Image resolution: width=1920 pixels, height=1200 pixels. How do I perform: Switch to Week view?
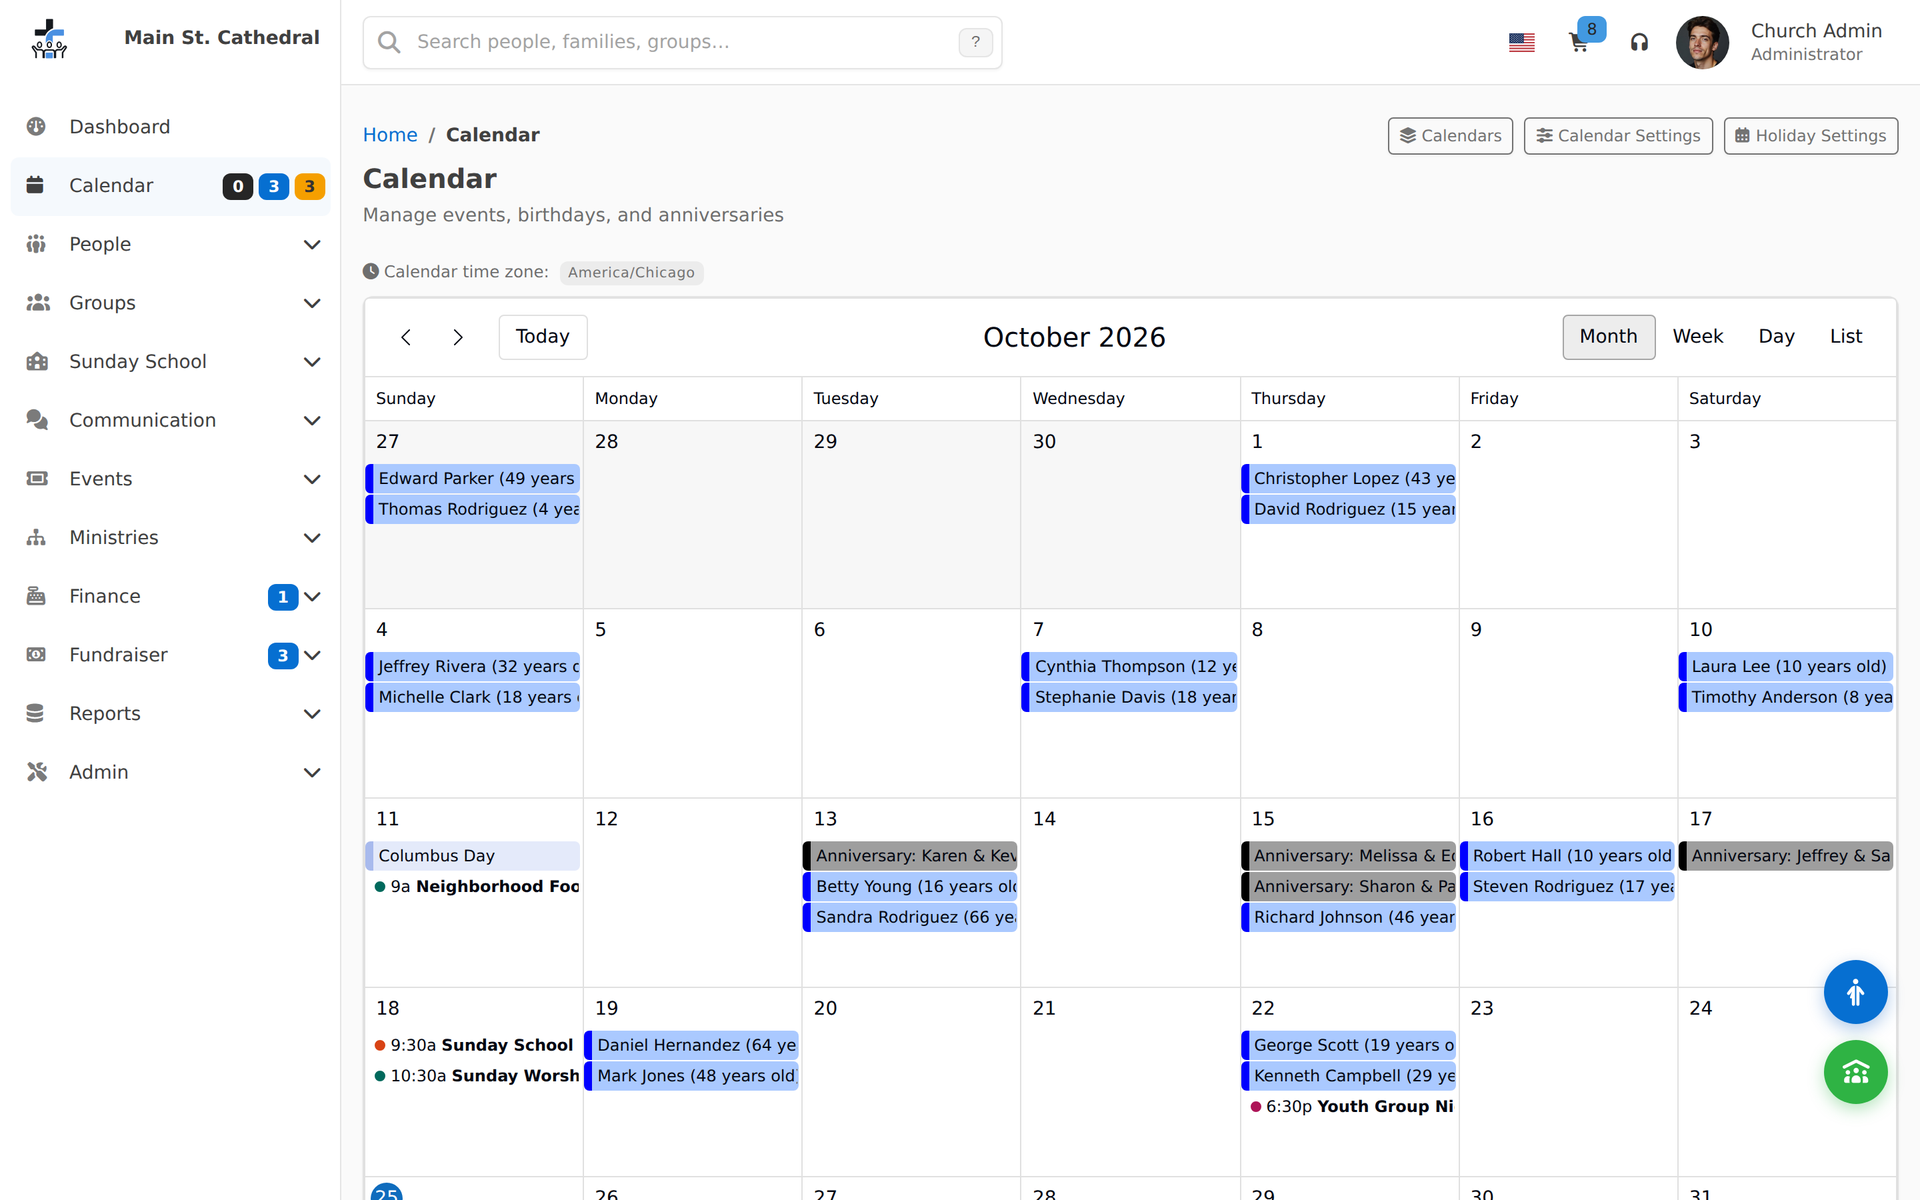tap(1697, 337)
